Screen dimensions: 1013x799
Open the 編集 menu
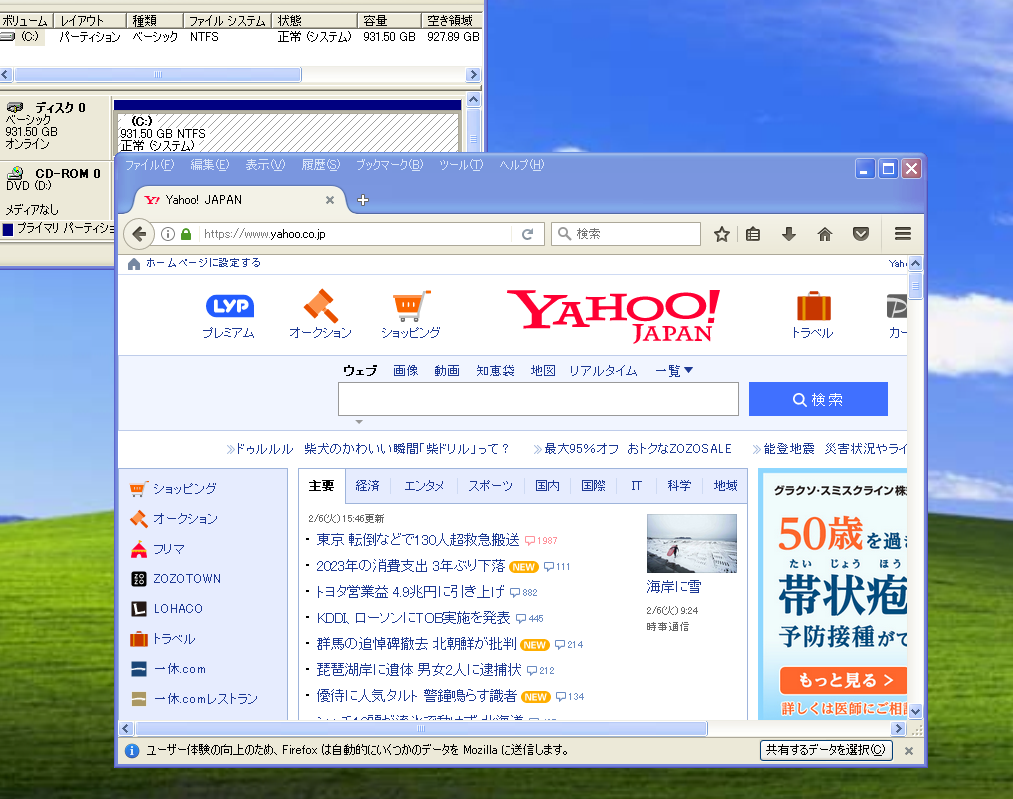click(x=209, y=165)
